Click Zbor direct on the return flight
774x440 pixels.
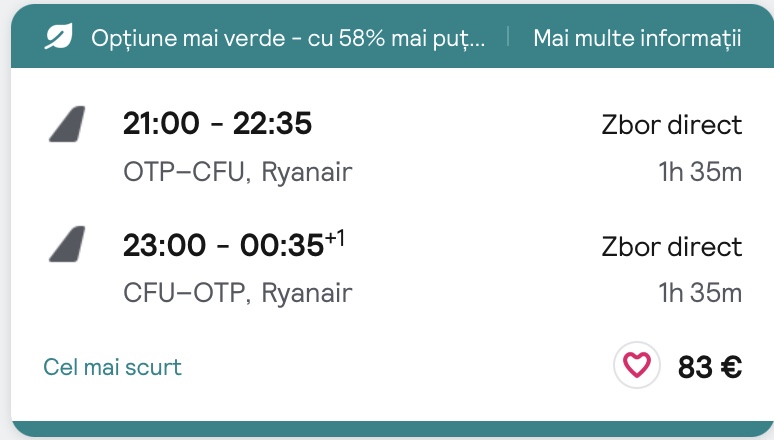[671, 246]
